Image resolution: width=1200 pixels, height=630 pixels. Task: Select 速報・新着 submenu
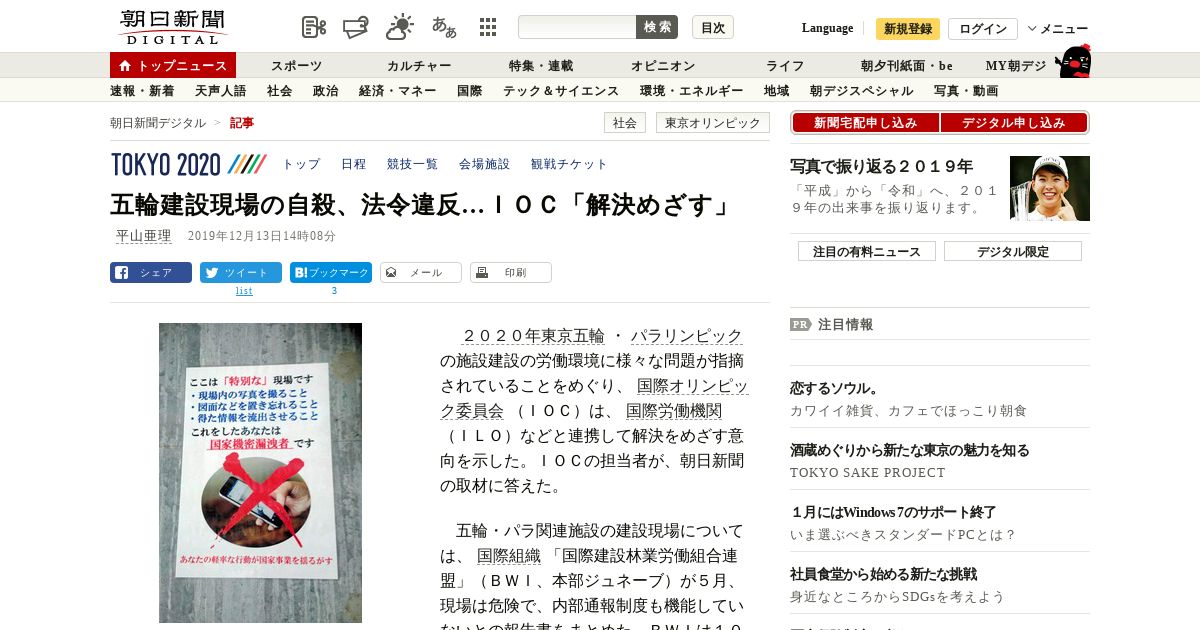click(142, 90)
